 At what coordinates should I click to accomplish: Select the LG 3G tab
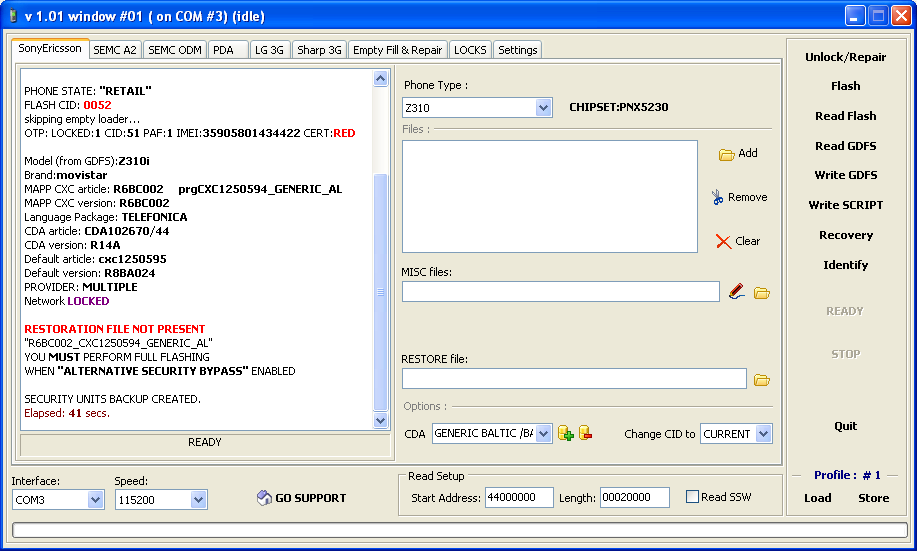click(x=269, y=50)
